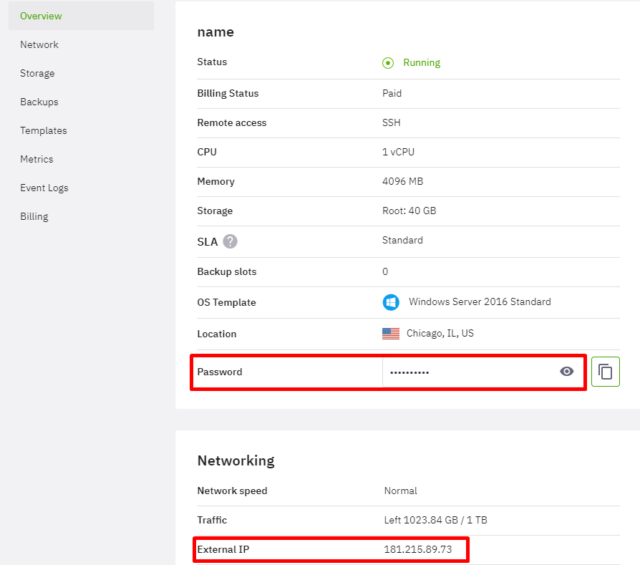
Task: Select the External IP address 181.215.89.73
Action: point(418,550)
